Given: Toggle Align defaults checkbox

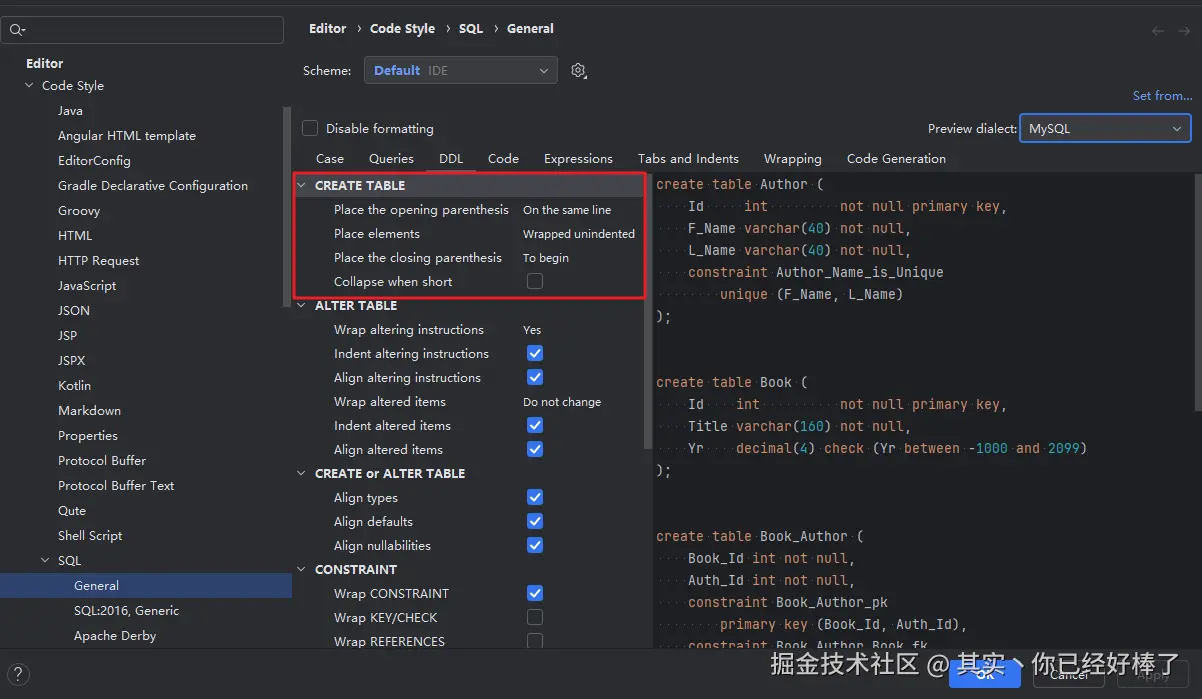Looking at the screenshot, I should (535, 522).
